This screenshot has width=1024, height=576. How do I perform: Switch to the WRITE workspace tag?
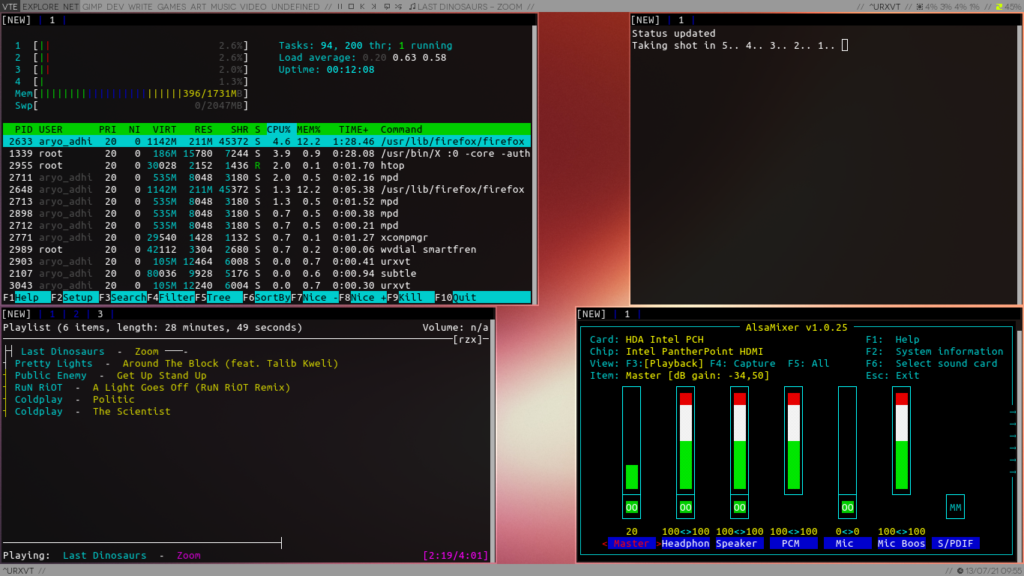[x=140, y=7]
